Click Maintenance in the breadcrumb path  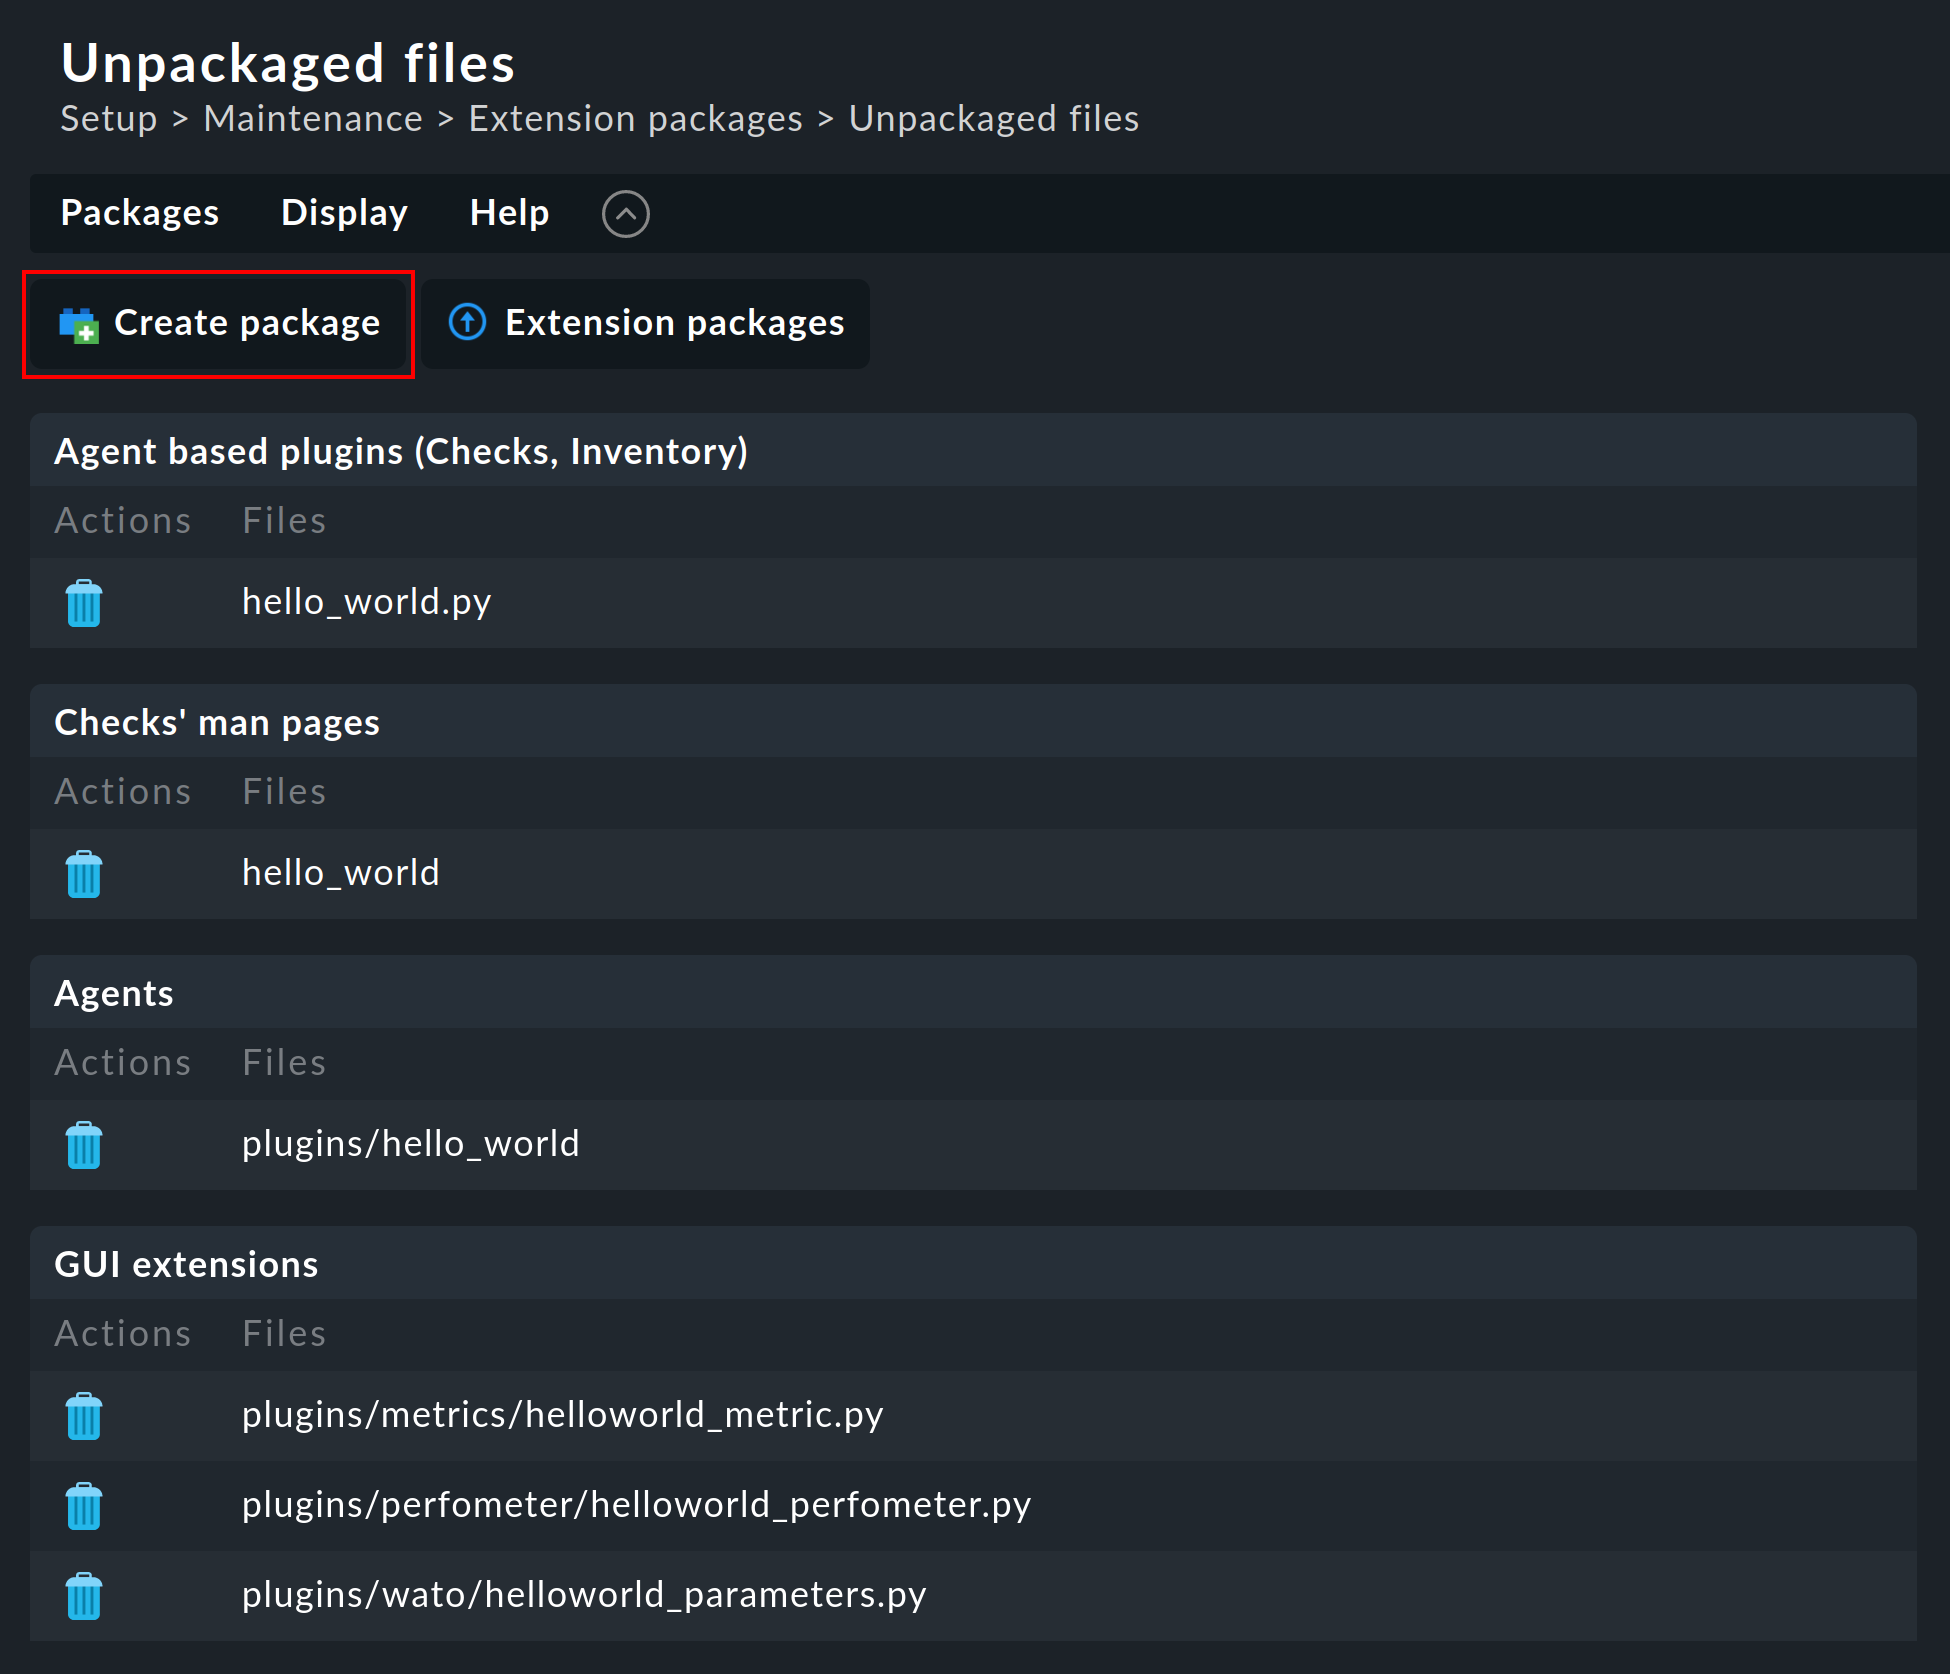(x=313, y=119)
